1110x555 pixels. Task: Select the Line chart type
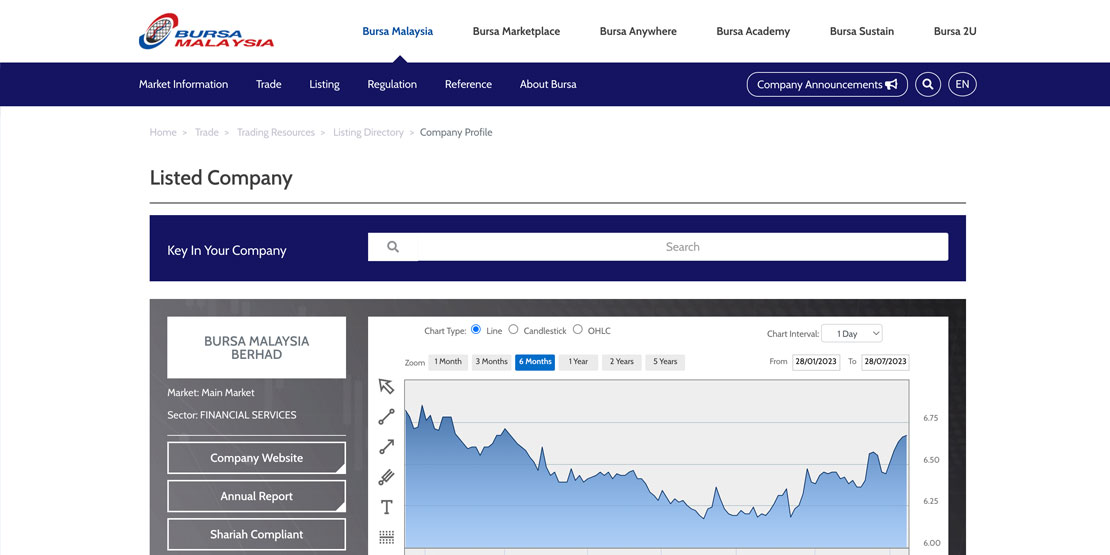coord(476,330)
